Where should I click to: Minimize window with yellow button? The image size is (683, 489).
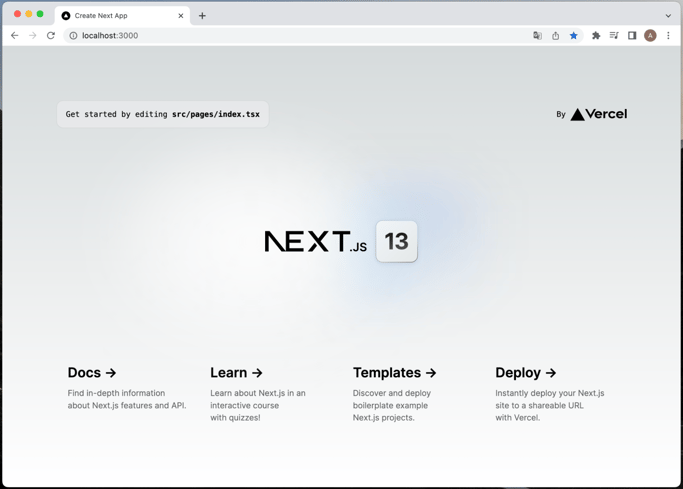[x=29, y=14]
